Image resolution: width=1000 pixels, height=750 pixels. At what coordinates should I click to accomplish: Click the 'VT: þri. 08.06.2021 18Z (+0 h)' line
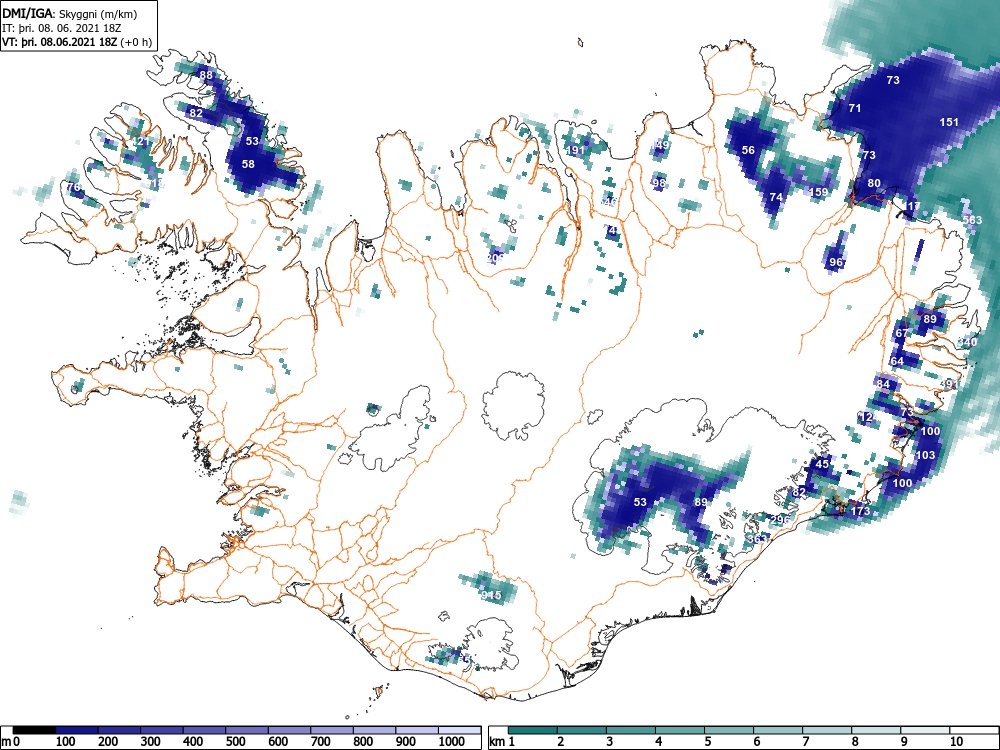coord(77,43)
